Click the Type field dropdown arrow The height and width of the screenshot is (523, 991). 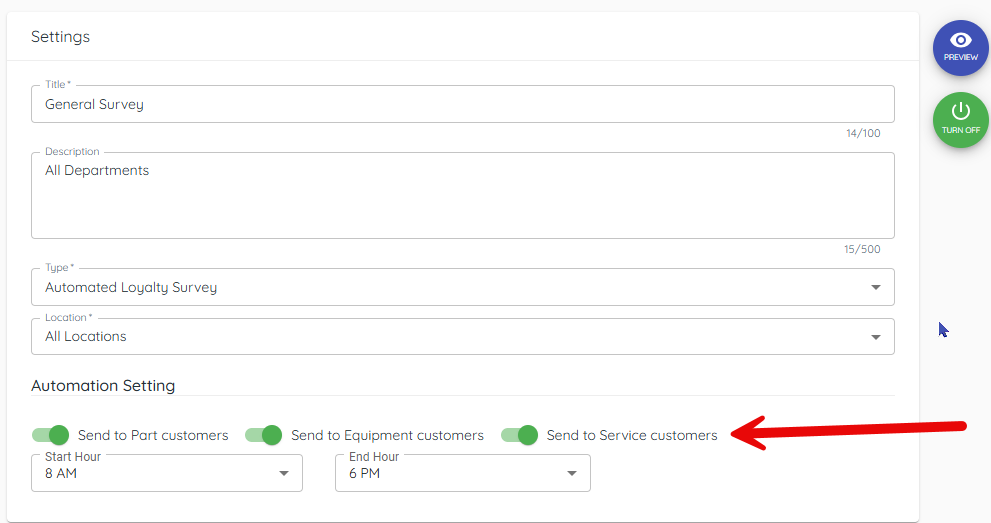point(876,288)
